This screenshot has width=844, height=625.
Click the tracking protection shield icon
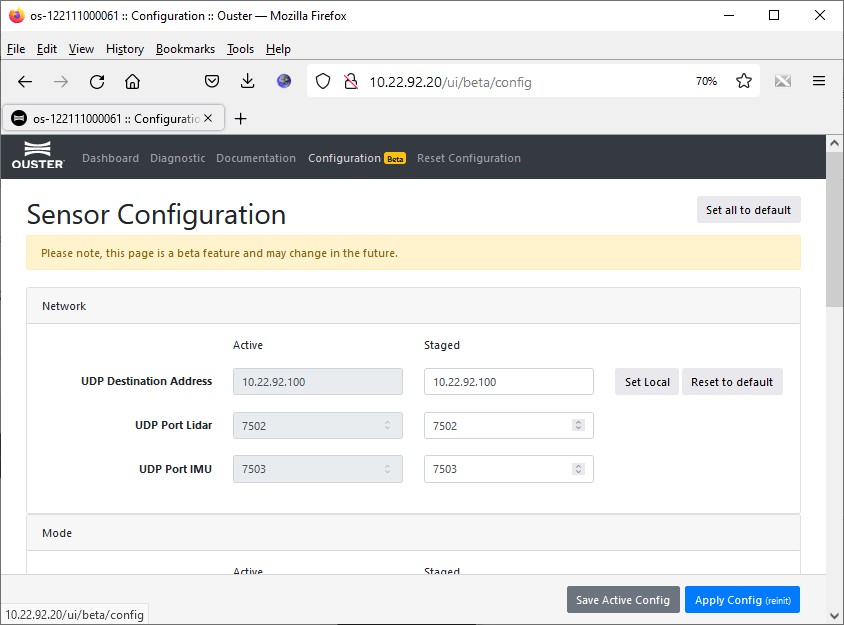click(x=323, y=82)
